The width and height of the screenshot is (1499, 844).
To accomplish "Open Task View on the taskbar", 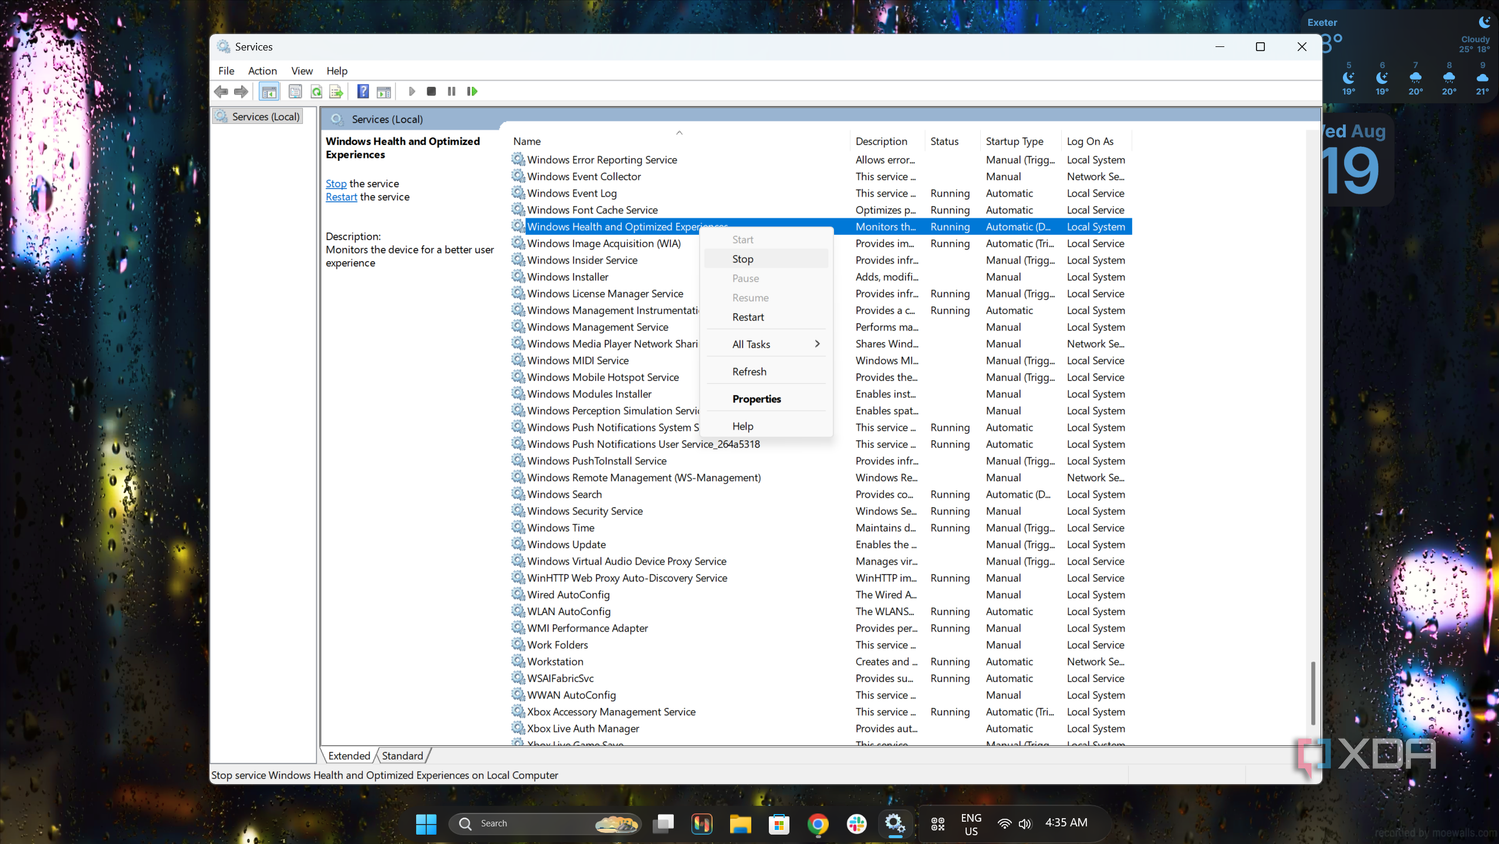I will pos(664,824).
